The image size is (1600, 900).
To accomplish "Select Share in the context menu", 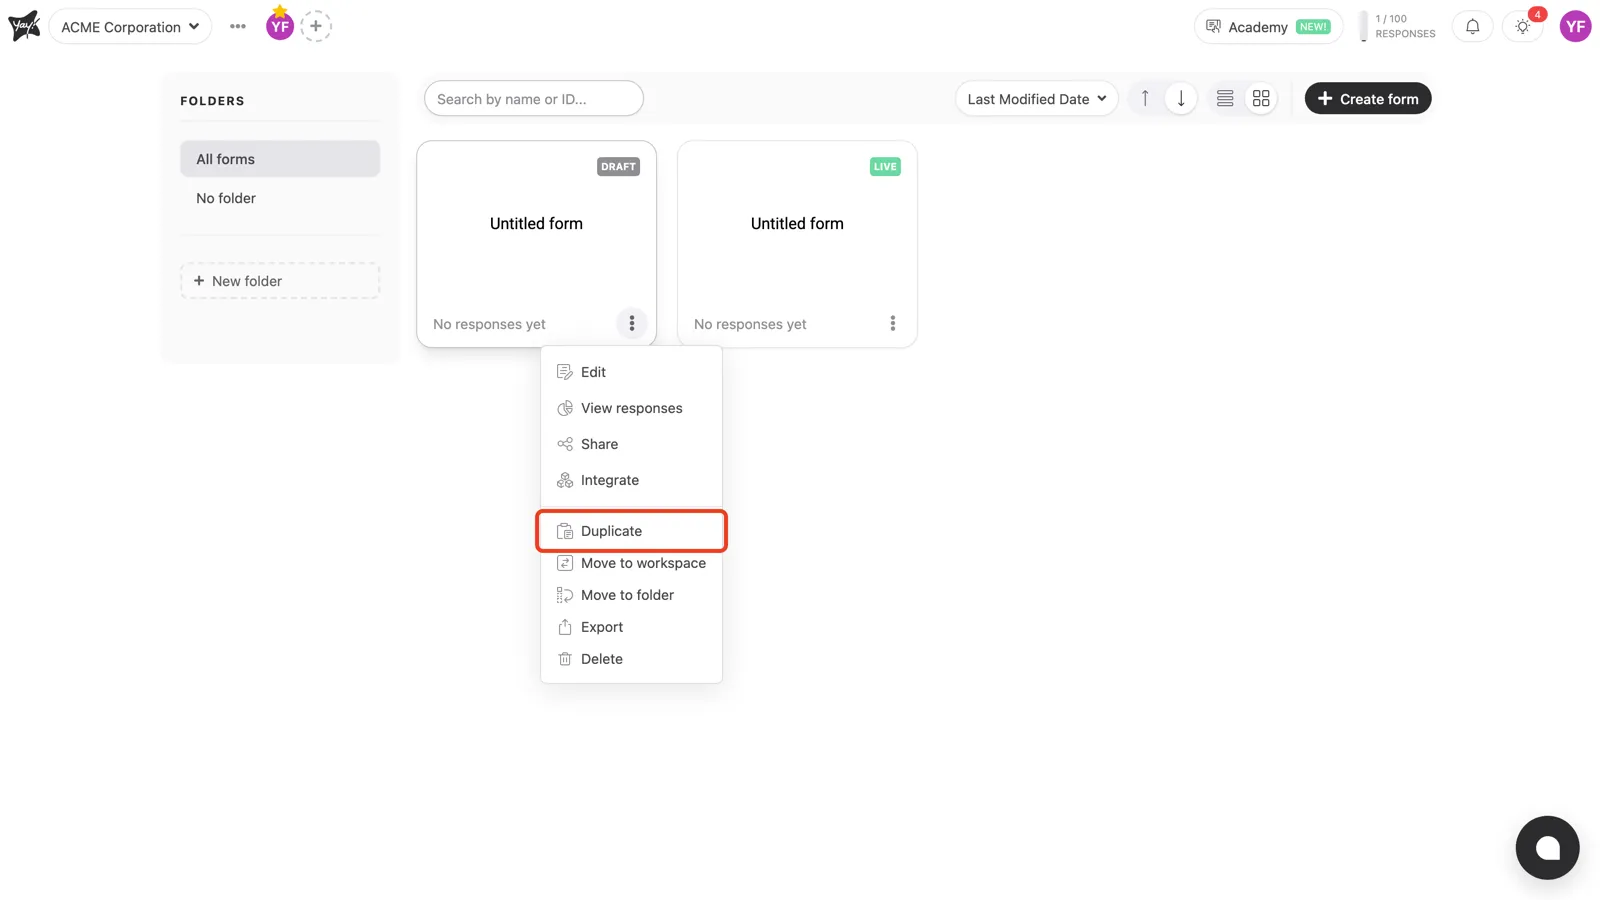I will point(631,444).
